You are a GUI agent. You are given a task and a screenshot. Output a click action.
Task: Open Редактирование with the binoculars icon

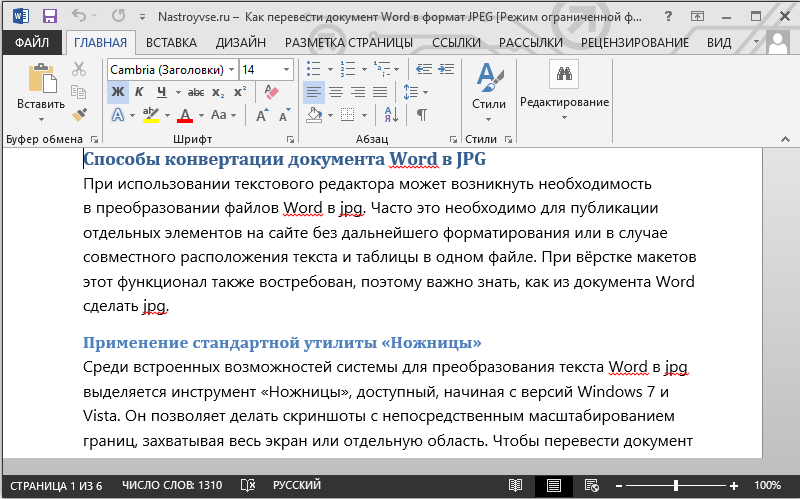point(564,74)
